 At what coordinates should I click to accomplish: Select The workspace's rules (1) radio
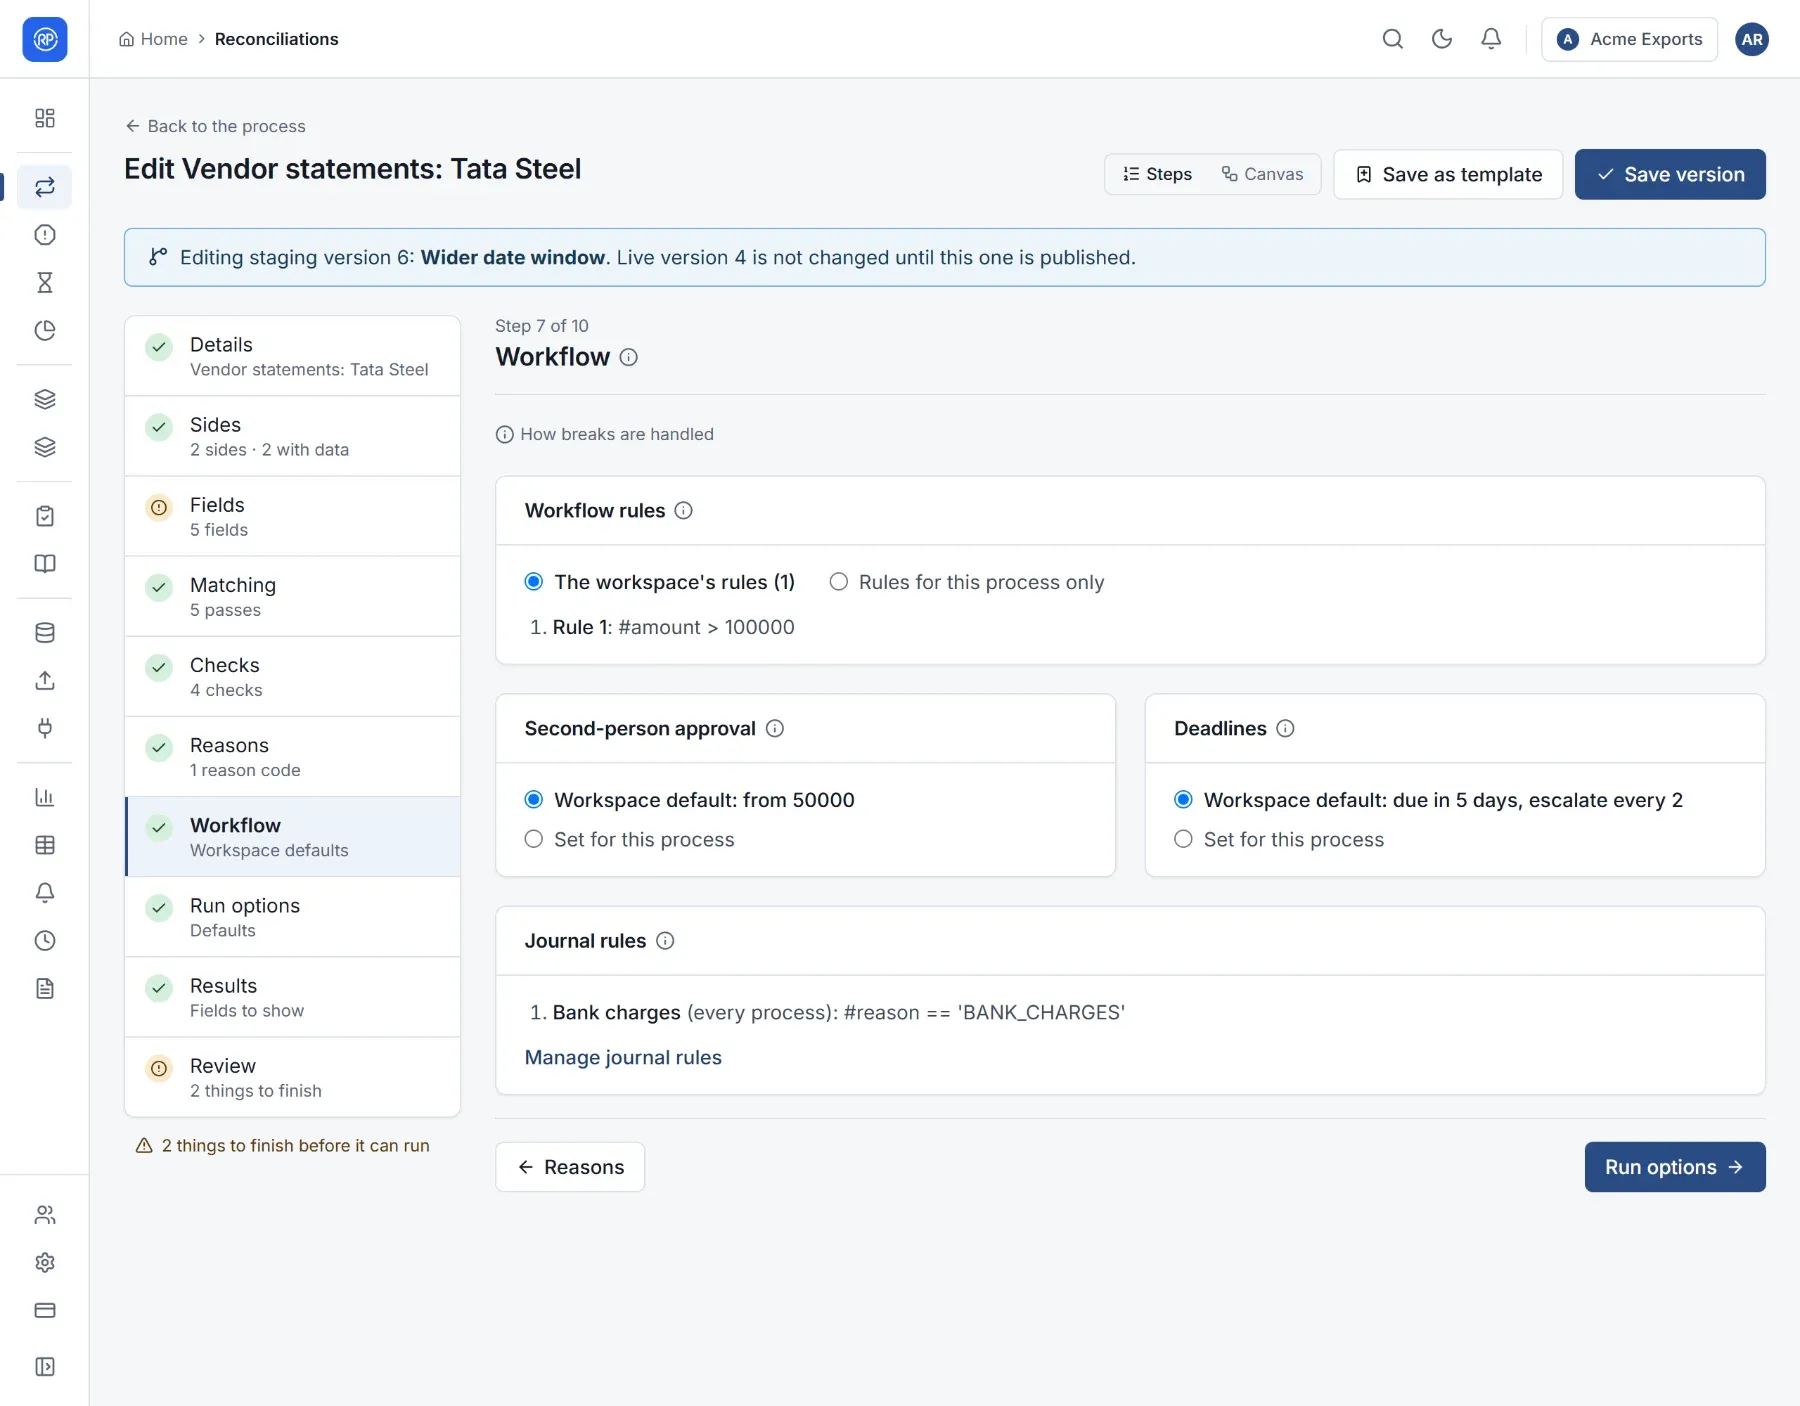point(534,582)
